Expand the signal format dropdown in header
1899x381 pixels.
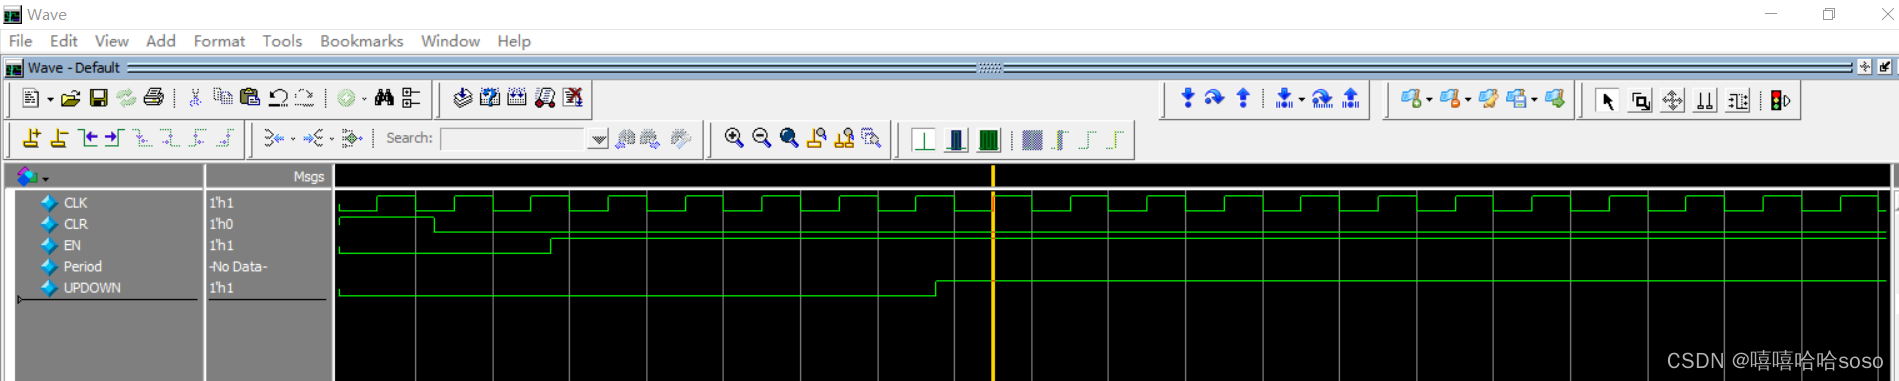tap(45, 179)
